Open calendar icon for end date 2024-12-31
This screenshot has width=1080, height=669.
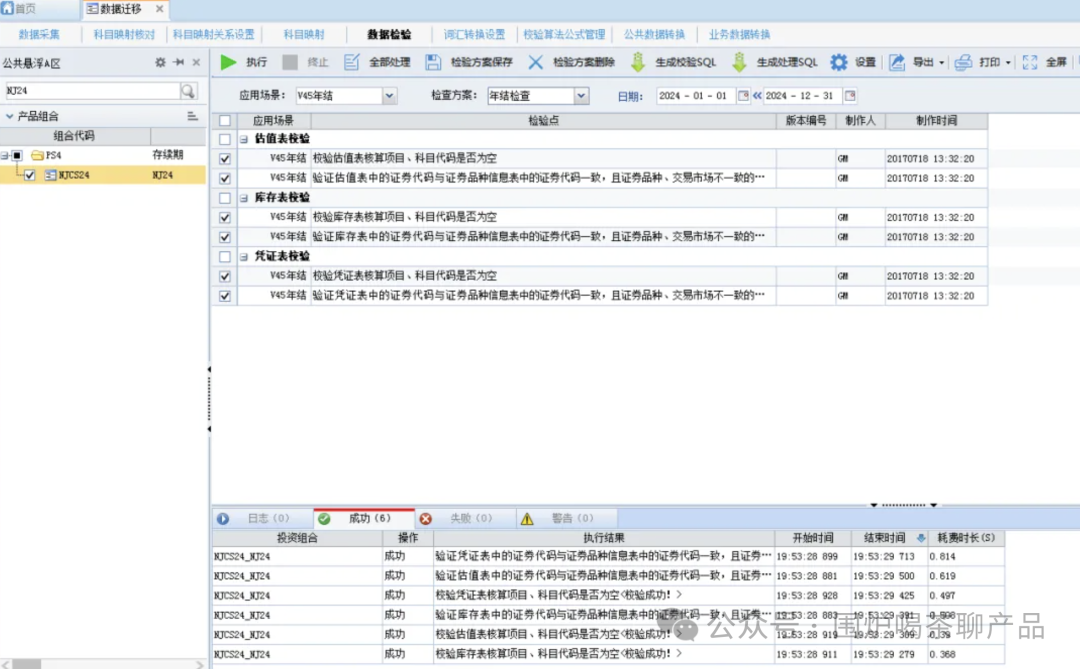(x=850, y=96)
